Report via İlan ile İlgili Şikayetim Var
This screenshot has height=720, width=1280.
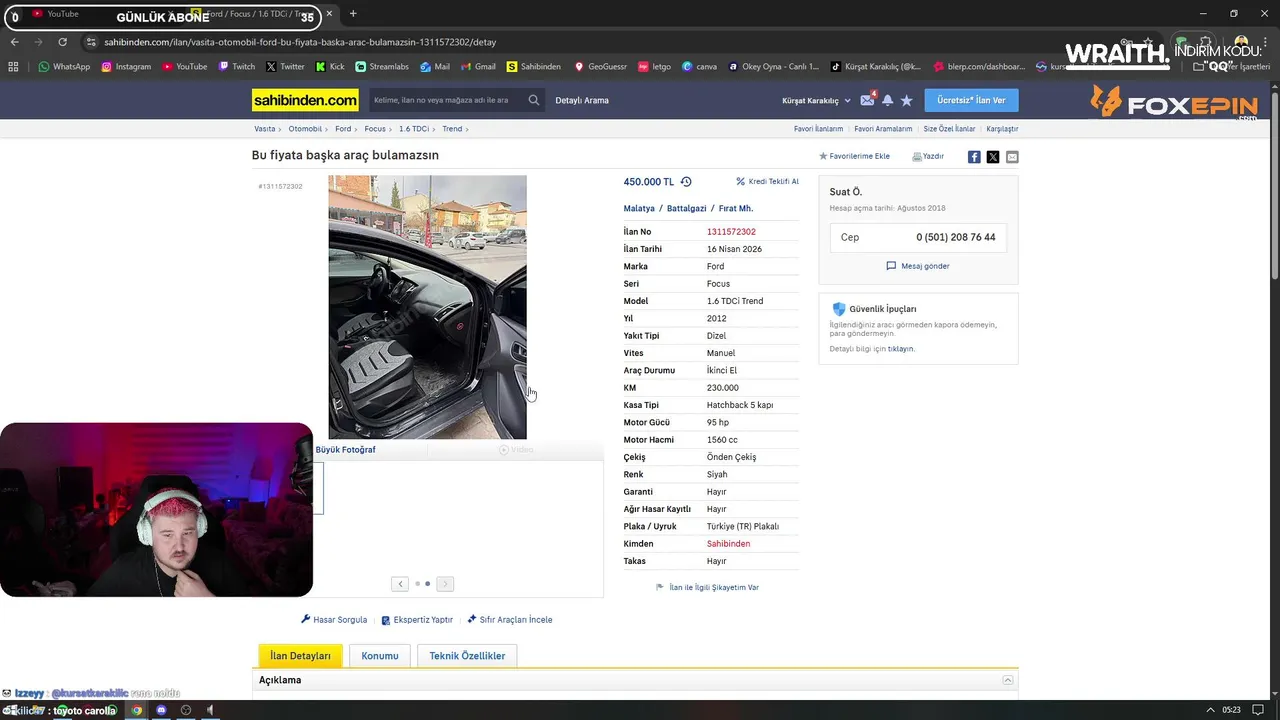[x=707, y=588]
